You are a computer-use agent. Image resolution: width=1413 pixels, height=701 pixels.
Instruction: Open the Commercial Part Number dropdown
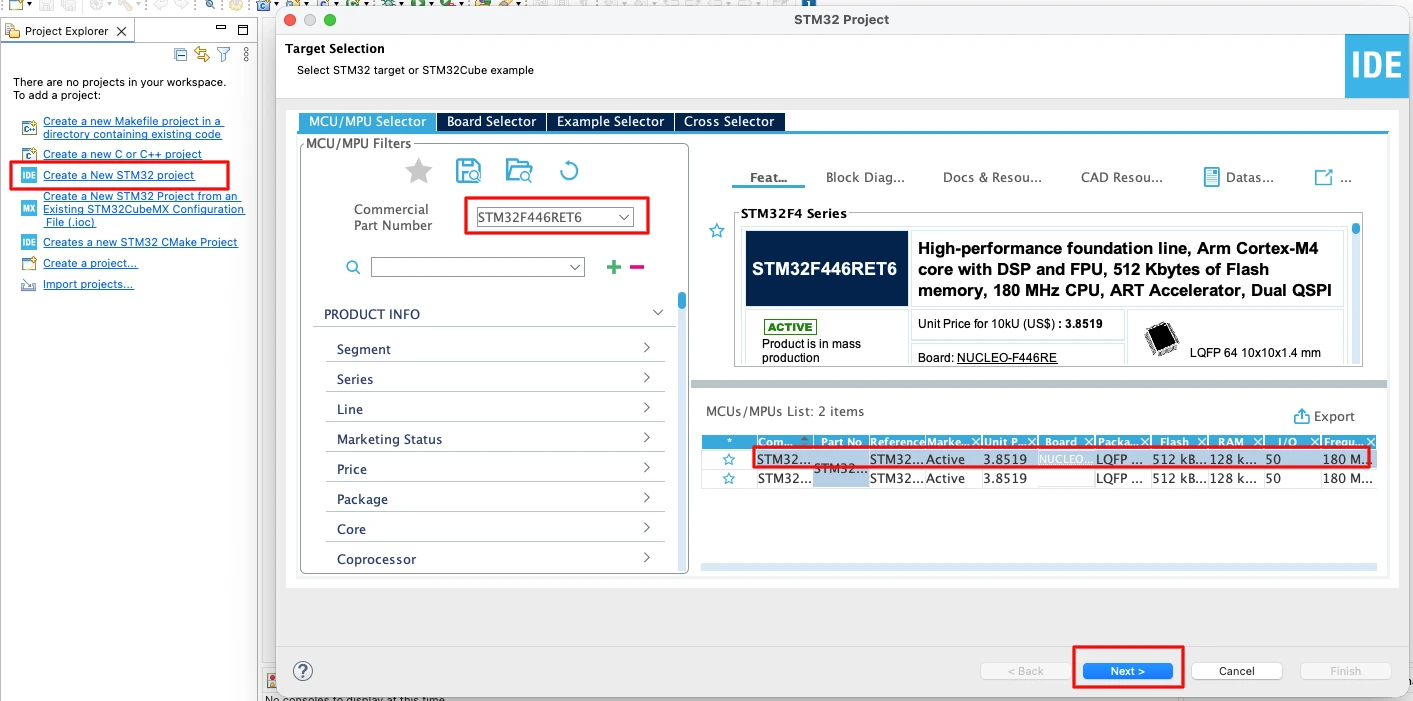[624, 217]
